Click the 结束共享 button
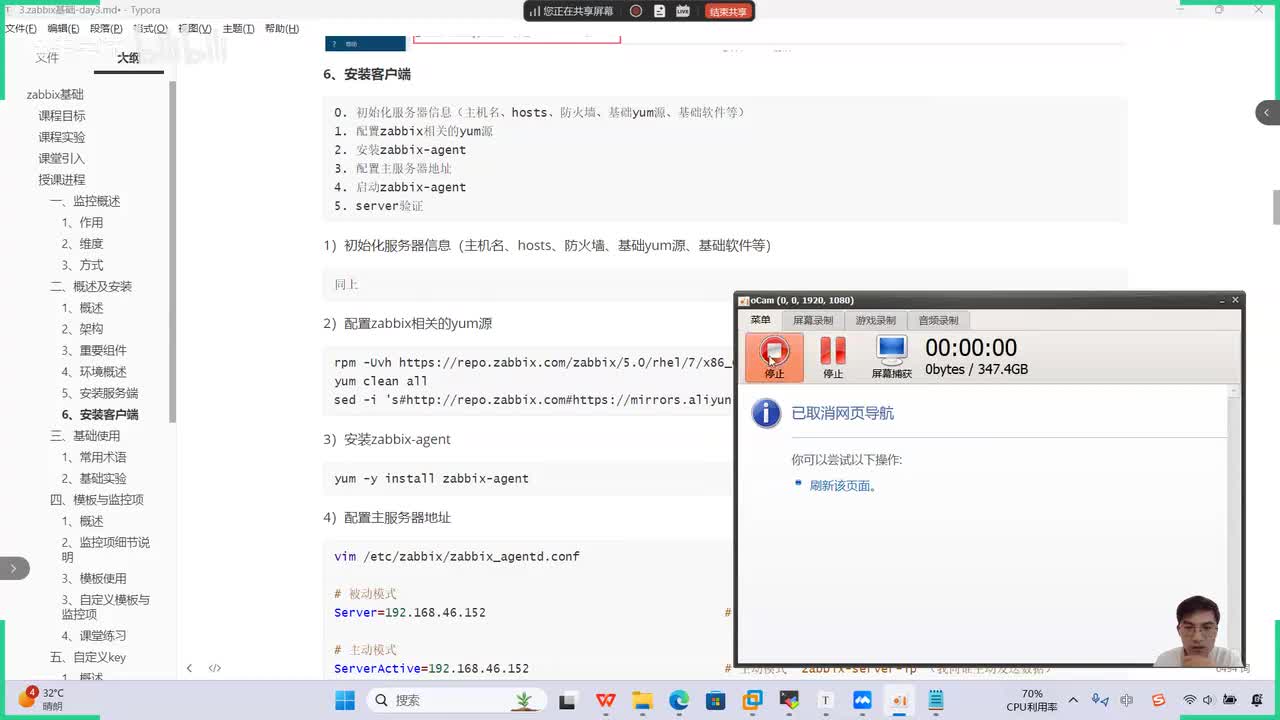Viewport: 1280px width, 720px height. (x=728, y=11)
